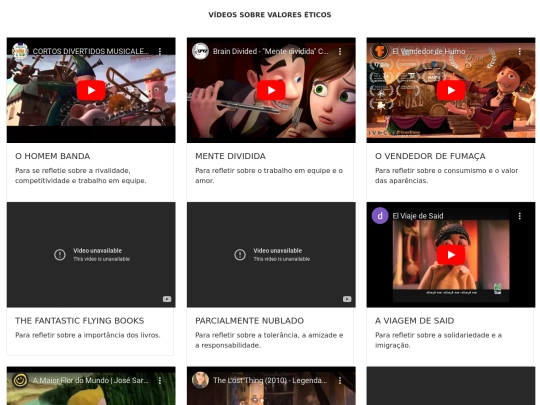Viewport: 540px width, 405px height.
Task: Play the El Viaje de Said video
Action: pos(451,255)
